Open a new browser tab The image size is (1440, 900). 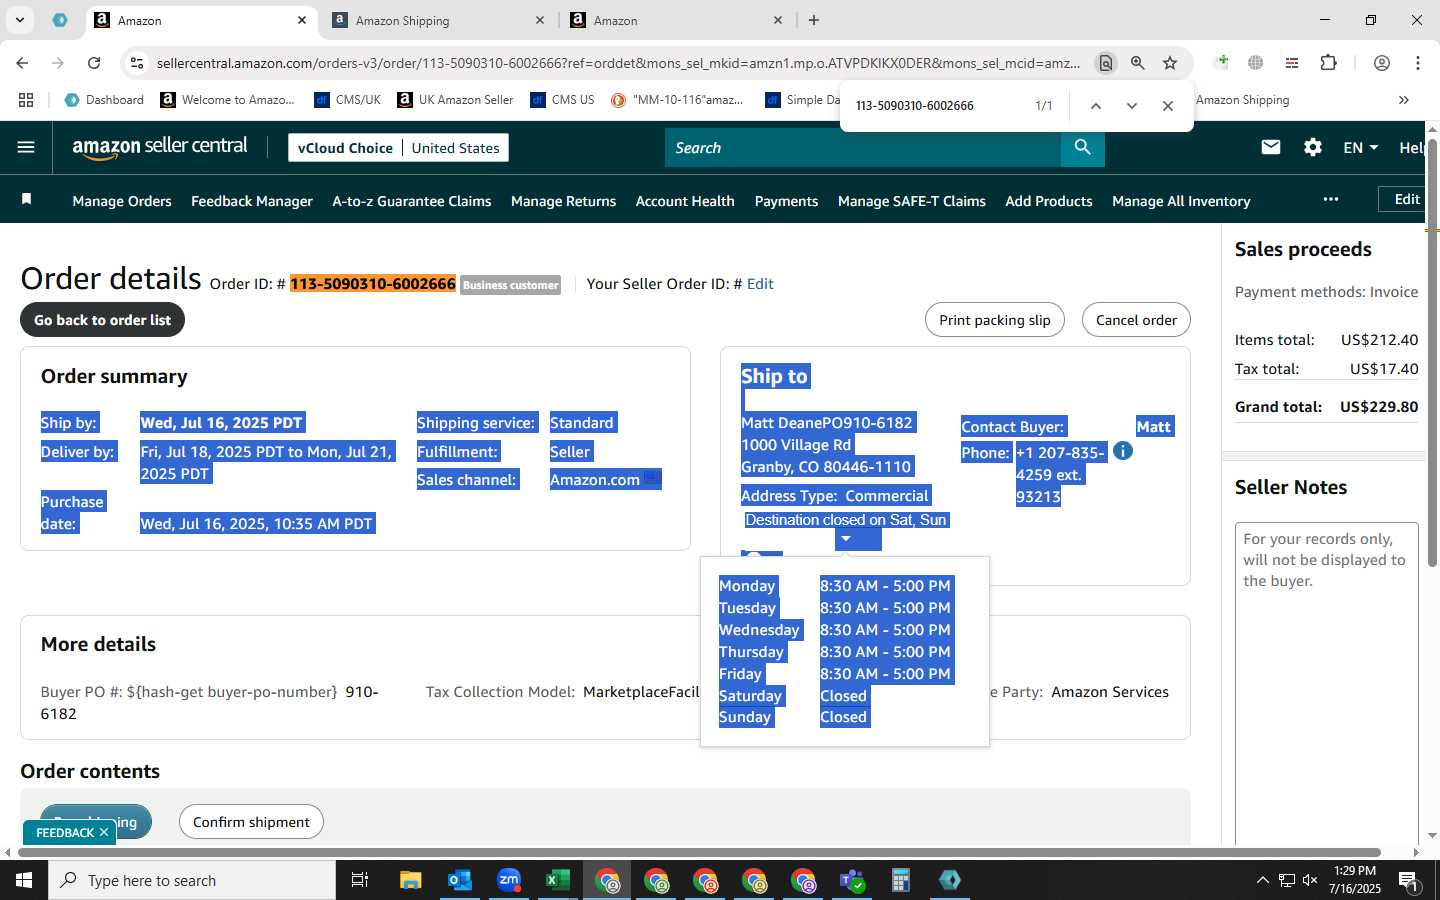click(814, 20)
